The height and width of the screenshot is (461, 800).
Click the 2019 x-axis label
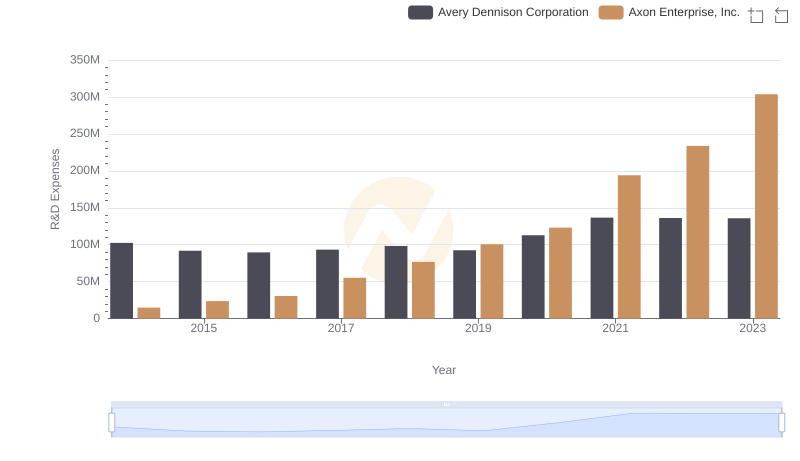pyautogui.click(x=478, y=328)
